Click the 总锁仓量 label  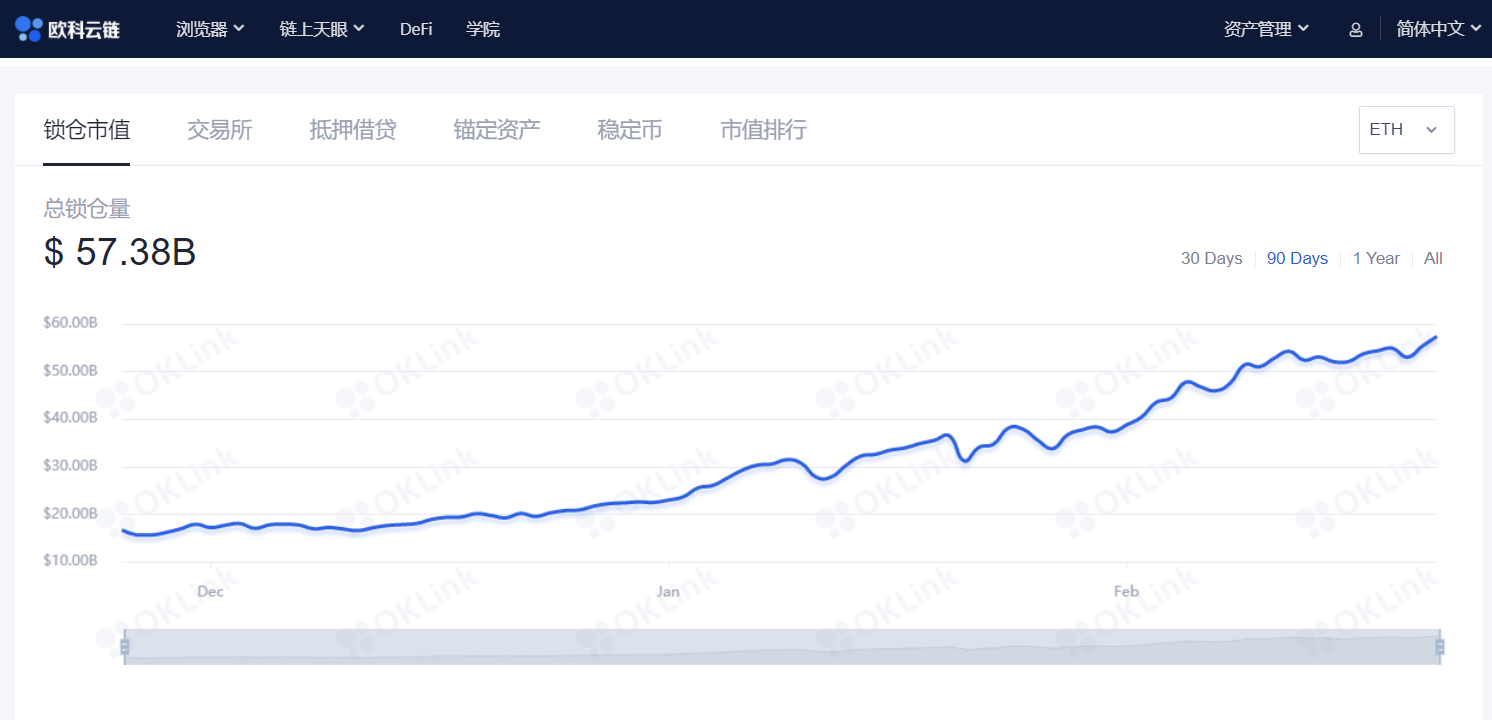pyautogui.click(x=87, y=209)
